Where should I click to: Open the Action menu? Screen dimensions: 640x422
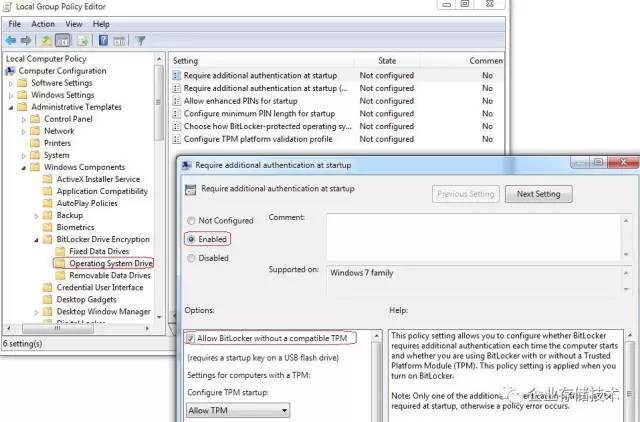[x=43, y=24]
